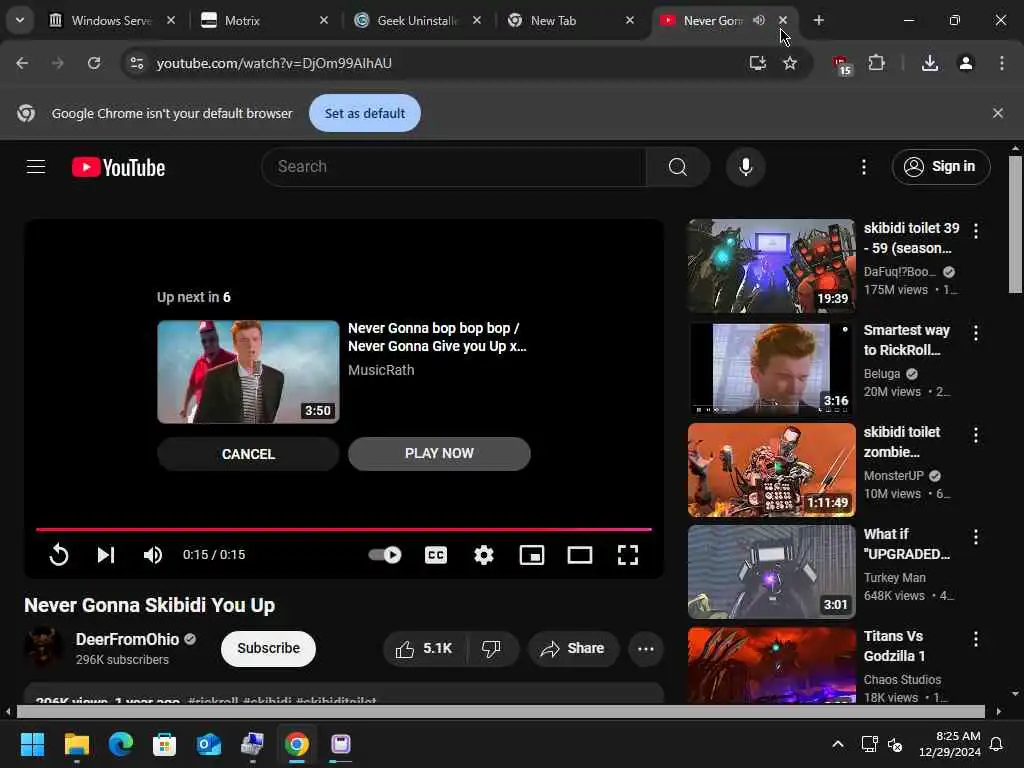The height and width of the screenshot is (768, 1024).
Task: Open DeerFromOhio channel name link
Action: coord(127,639)
